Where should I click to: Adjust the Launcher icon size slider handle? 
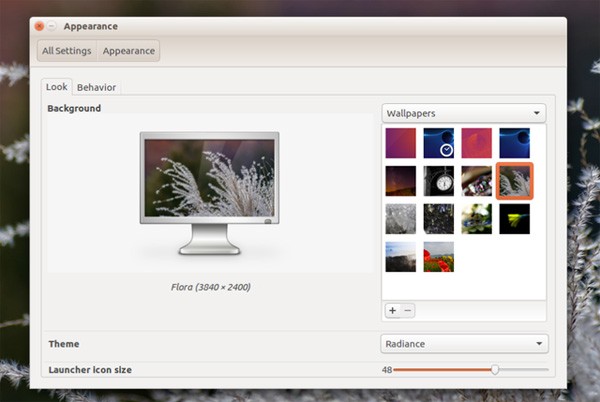[495, 369]
